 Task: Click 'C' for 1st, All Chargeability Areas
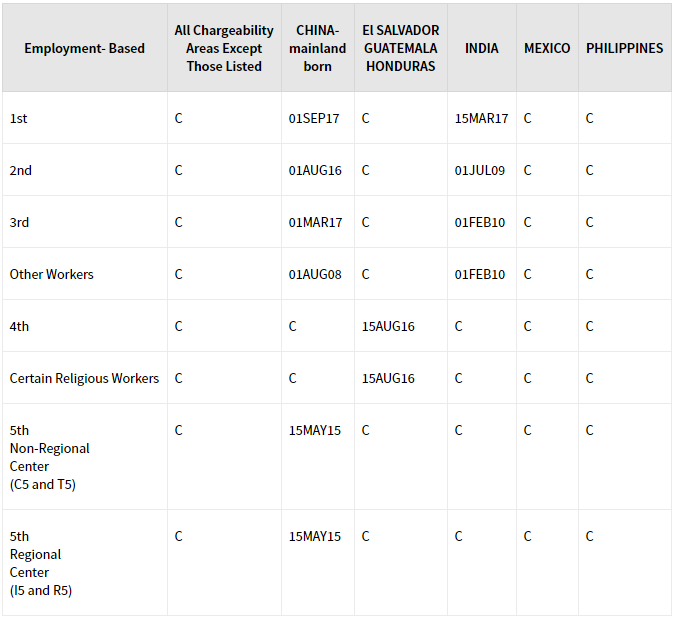click(x=179, y=118)
